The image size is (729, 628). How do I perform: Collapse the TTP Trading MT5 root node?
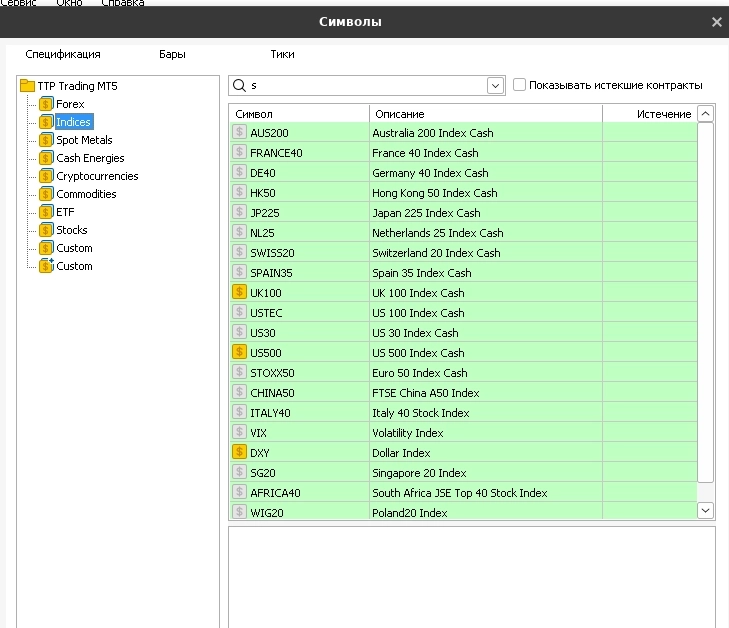27,86
